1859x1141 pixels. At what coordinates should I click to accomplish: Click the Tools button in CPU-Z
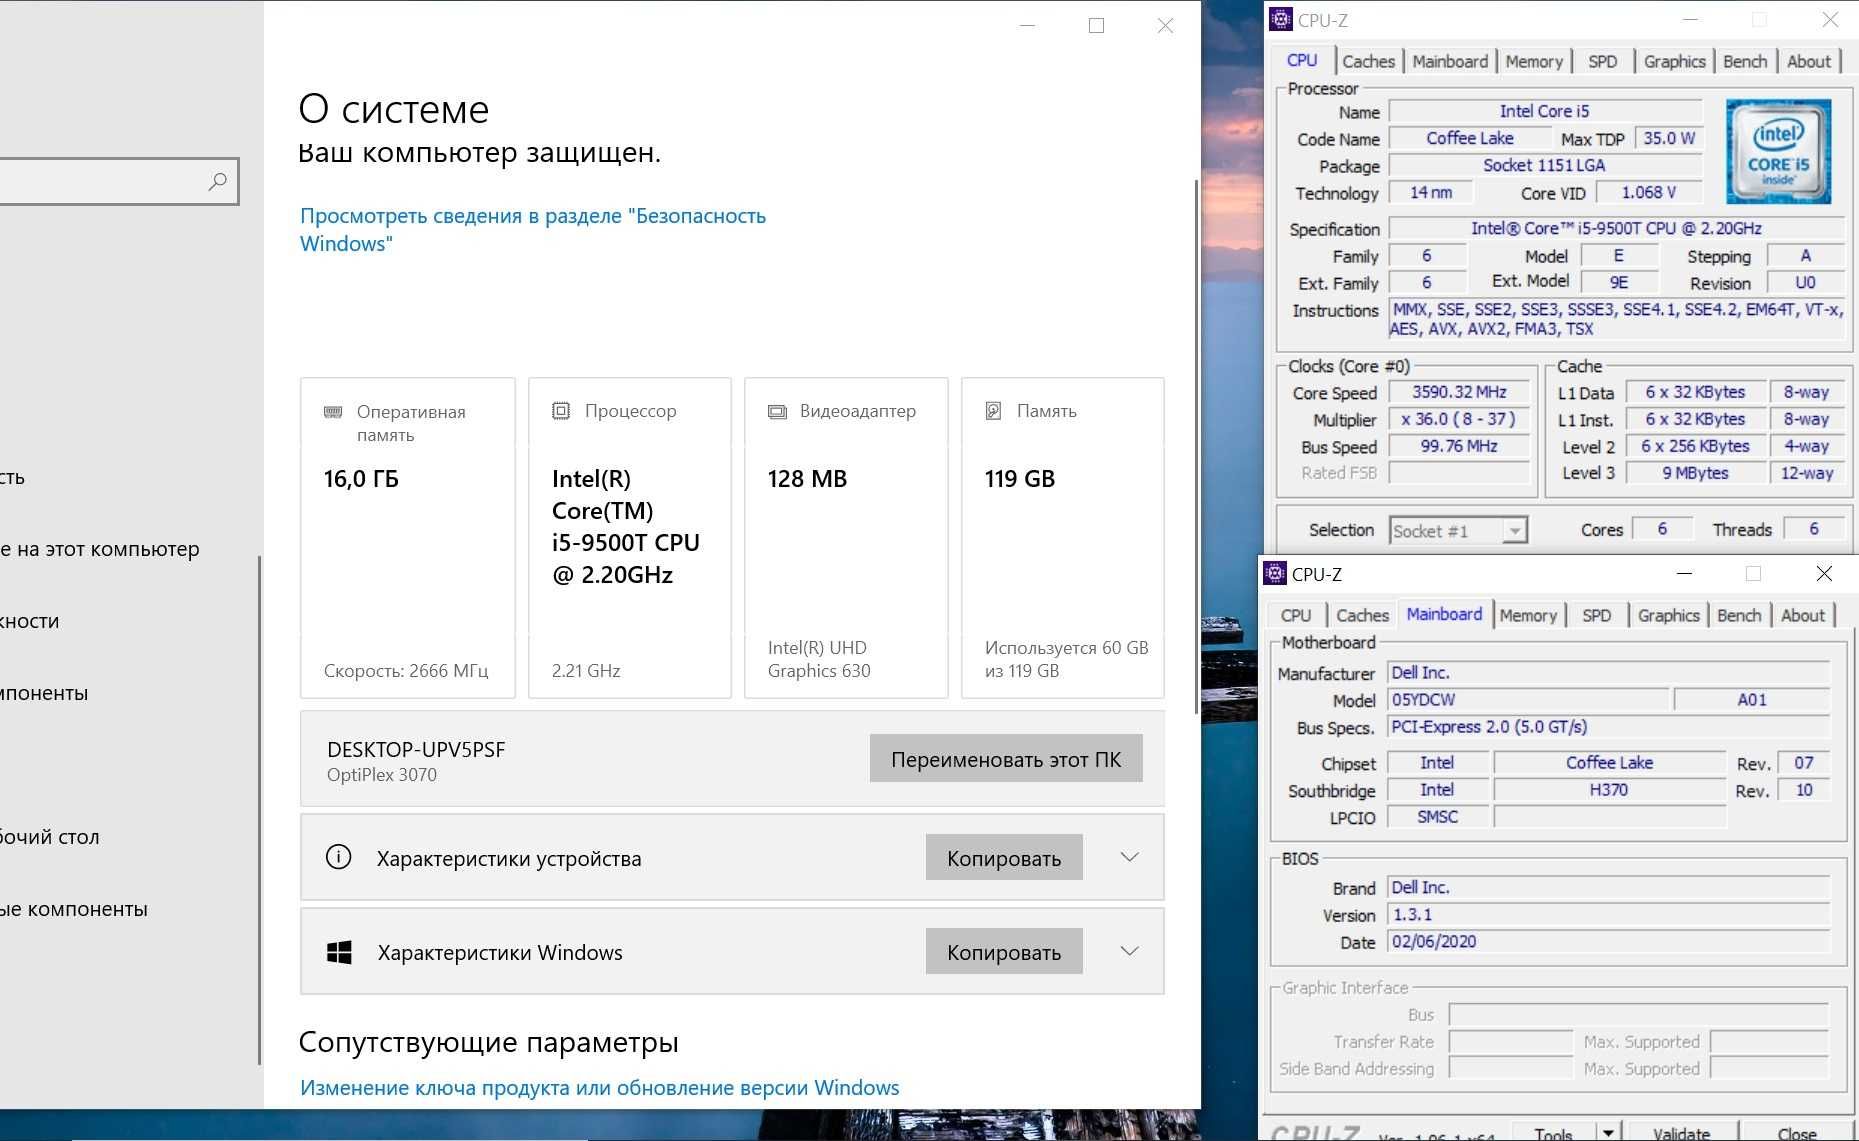pos(1553,1133)
